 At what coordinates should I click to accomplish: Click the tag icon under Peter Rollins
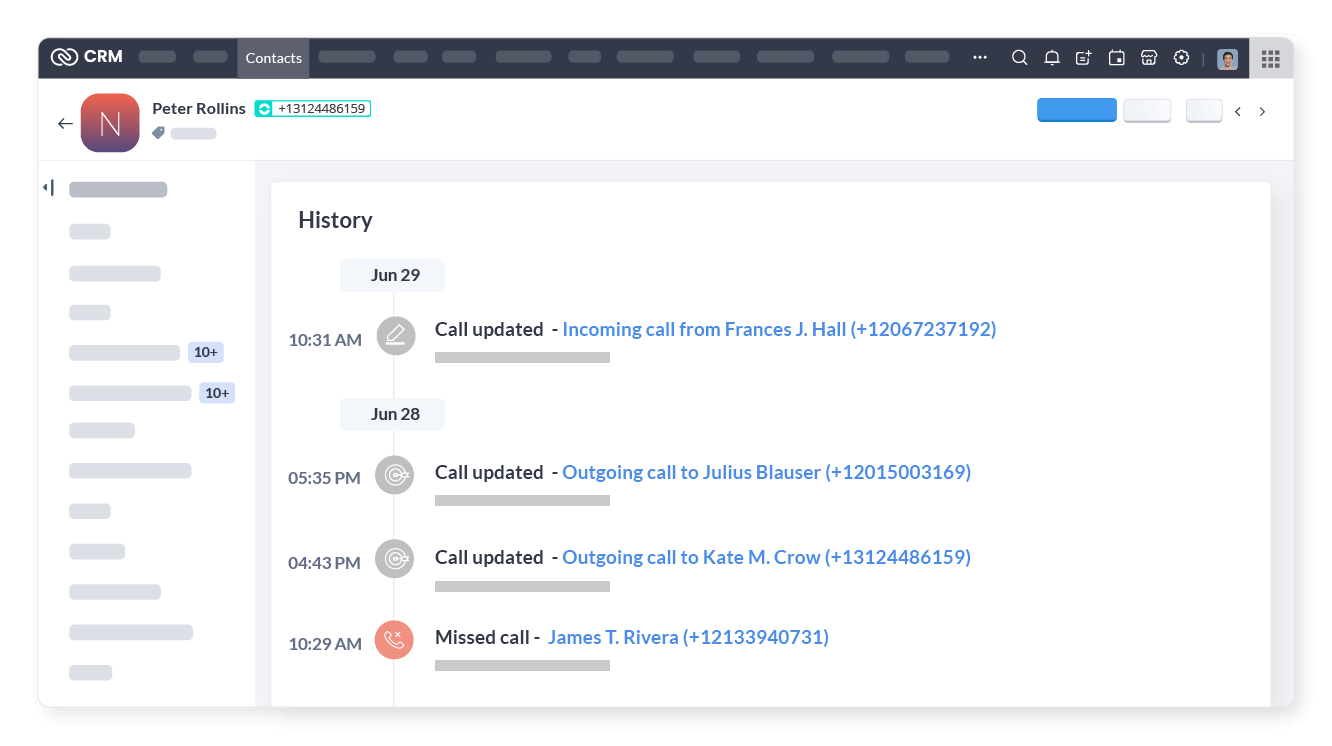pyautogui.click(x=158, y=133)
